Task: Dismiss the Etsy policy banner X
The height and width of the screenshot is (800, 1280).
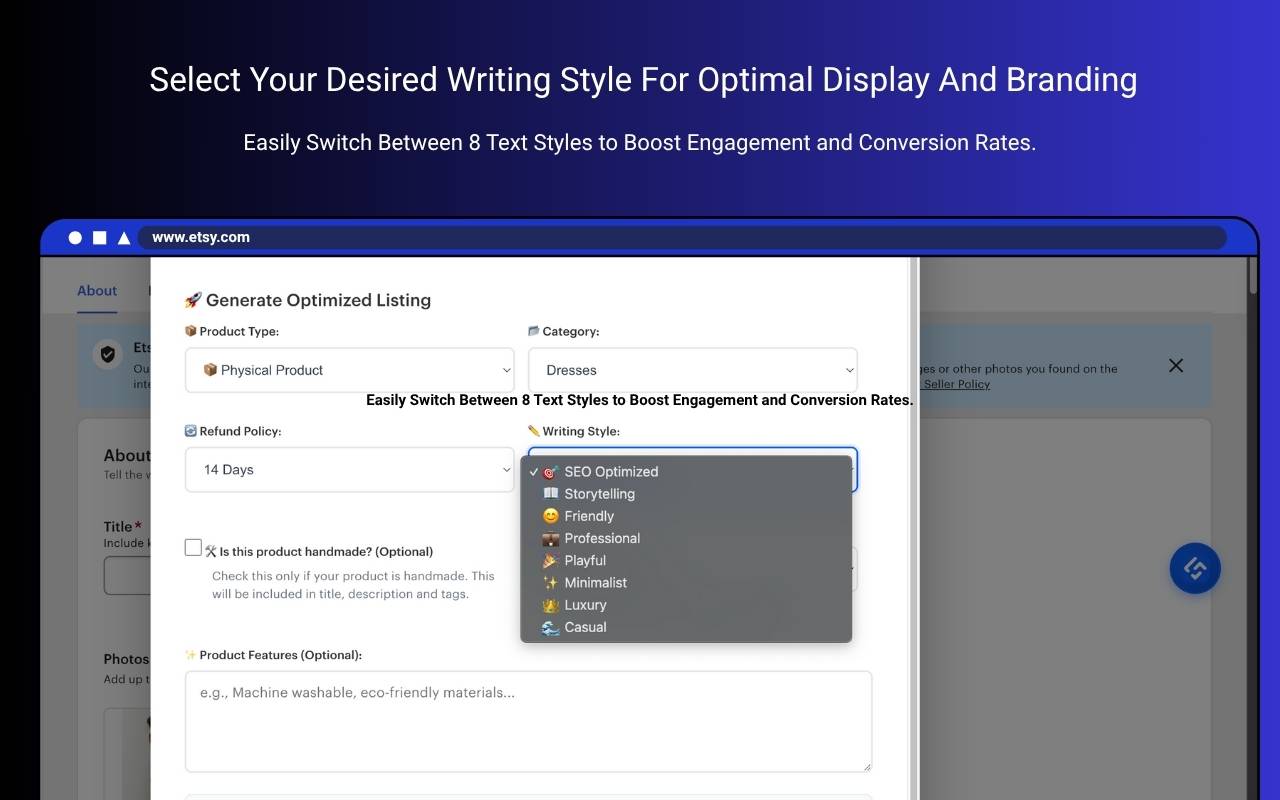Action: [x=1176, y=366]
